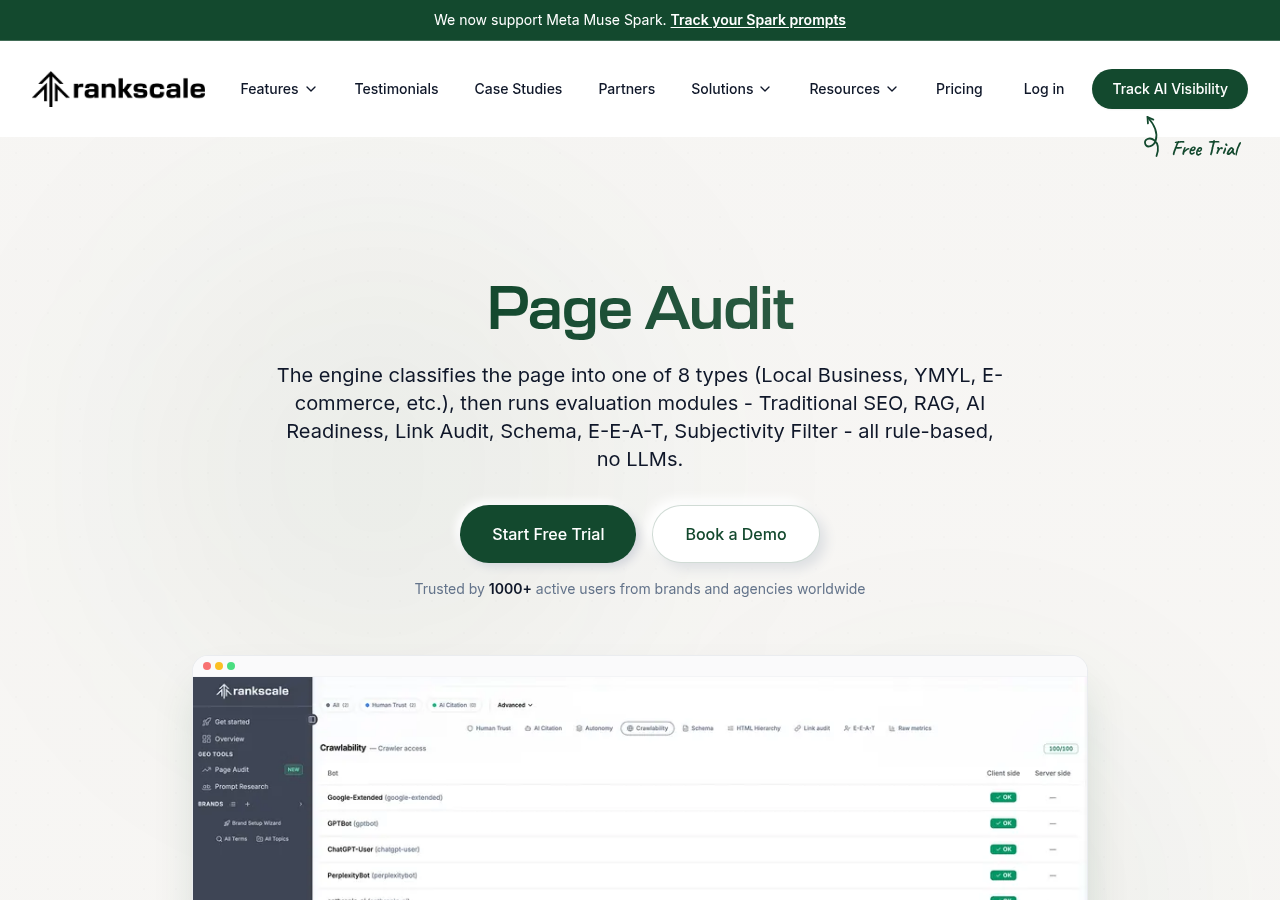Click the OK badge in the ChatGPT-User row
Screen dimensions: 1280x900
click(1003, 849)
